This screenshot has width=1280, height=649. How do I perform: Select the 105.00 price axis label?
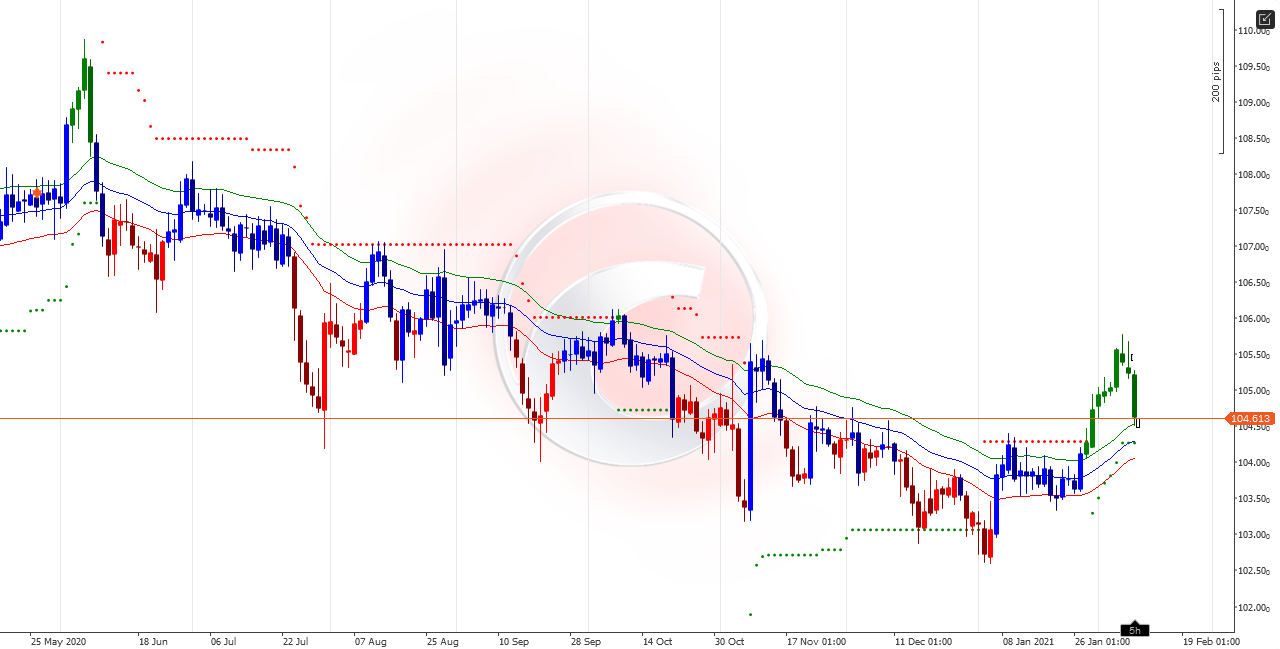coord(1255,391)
